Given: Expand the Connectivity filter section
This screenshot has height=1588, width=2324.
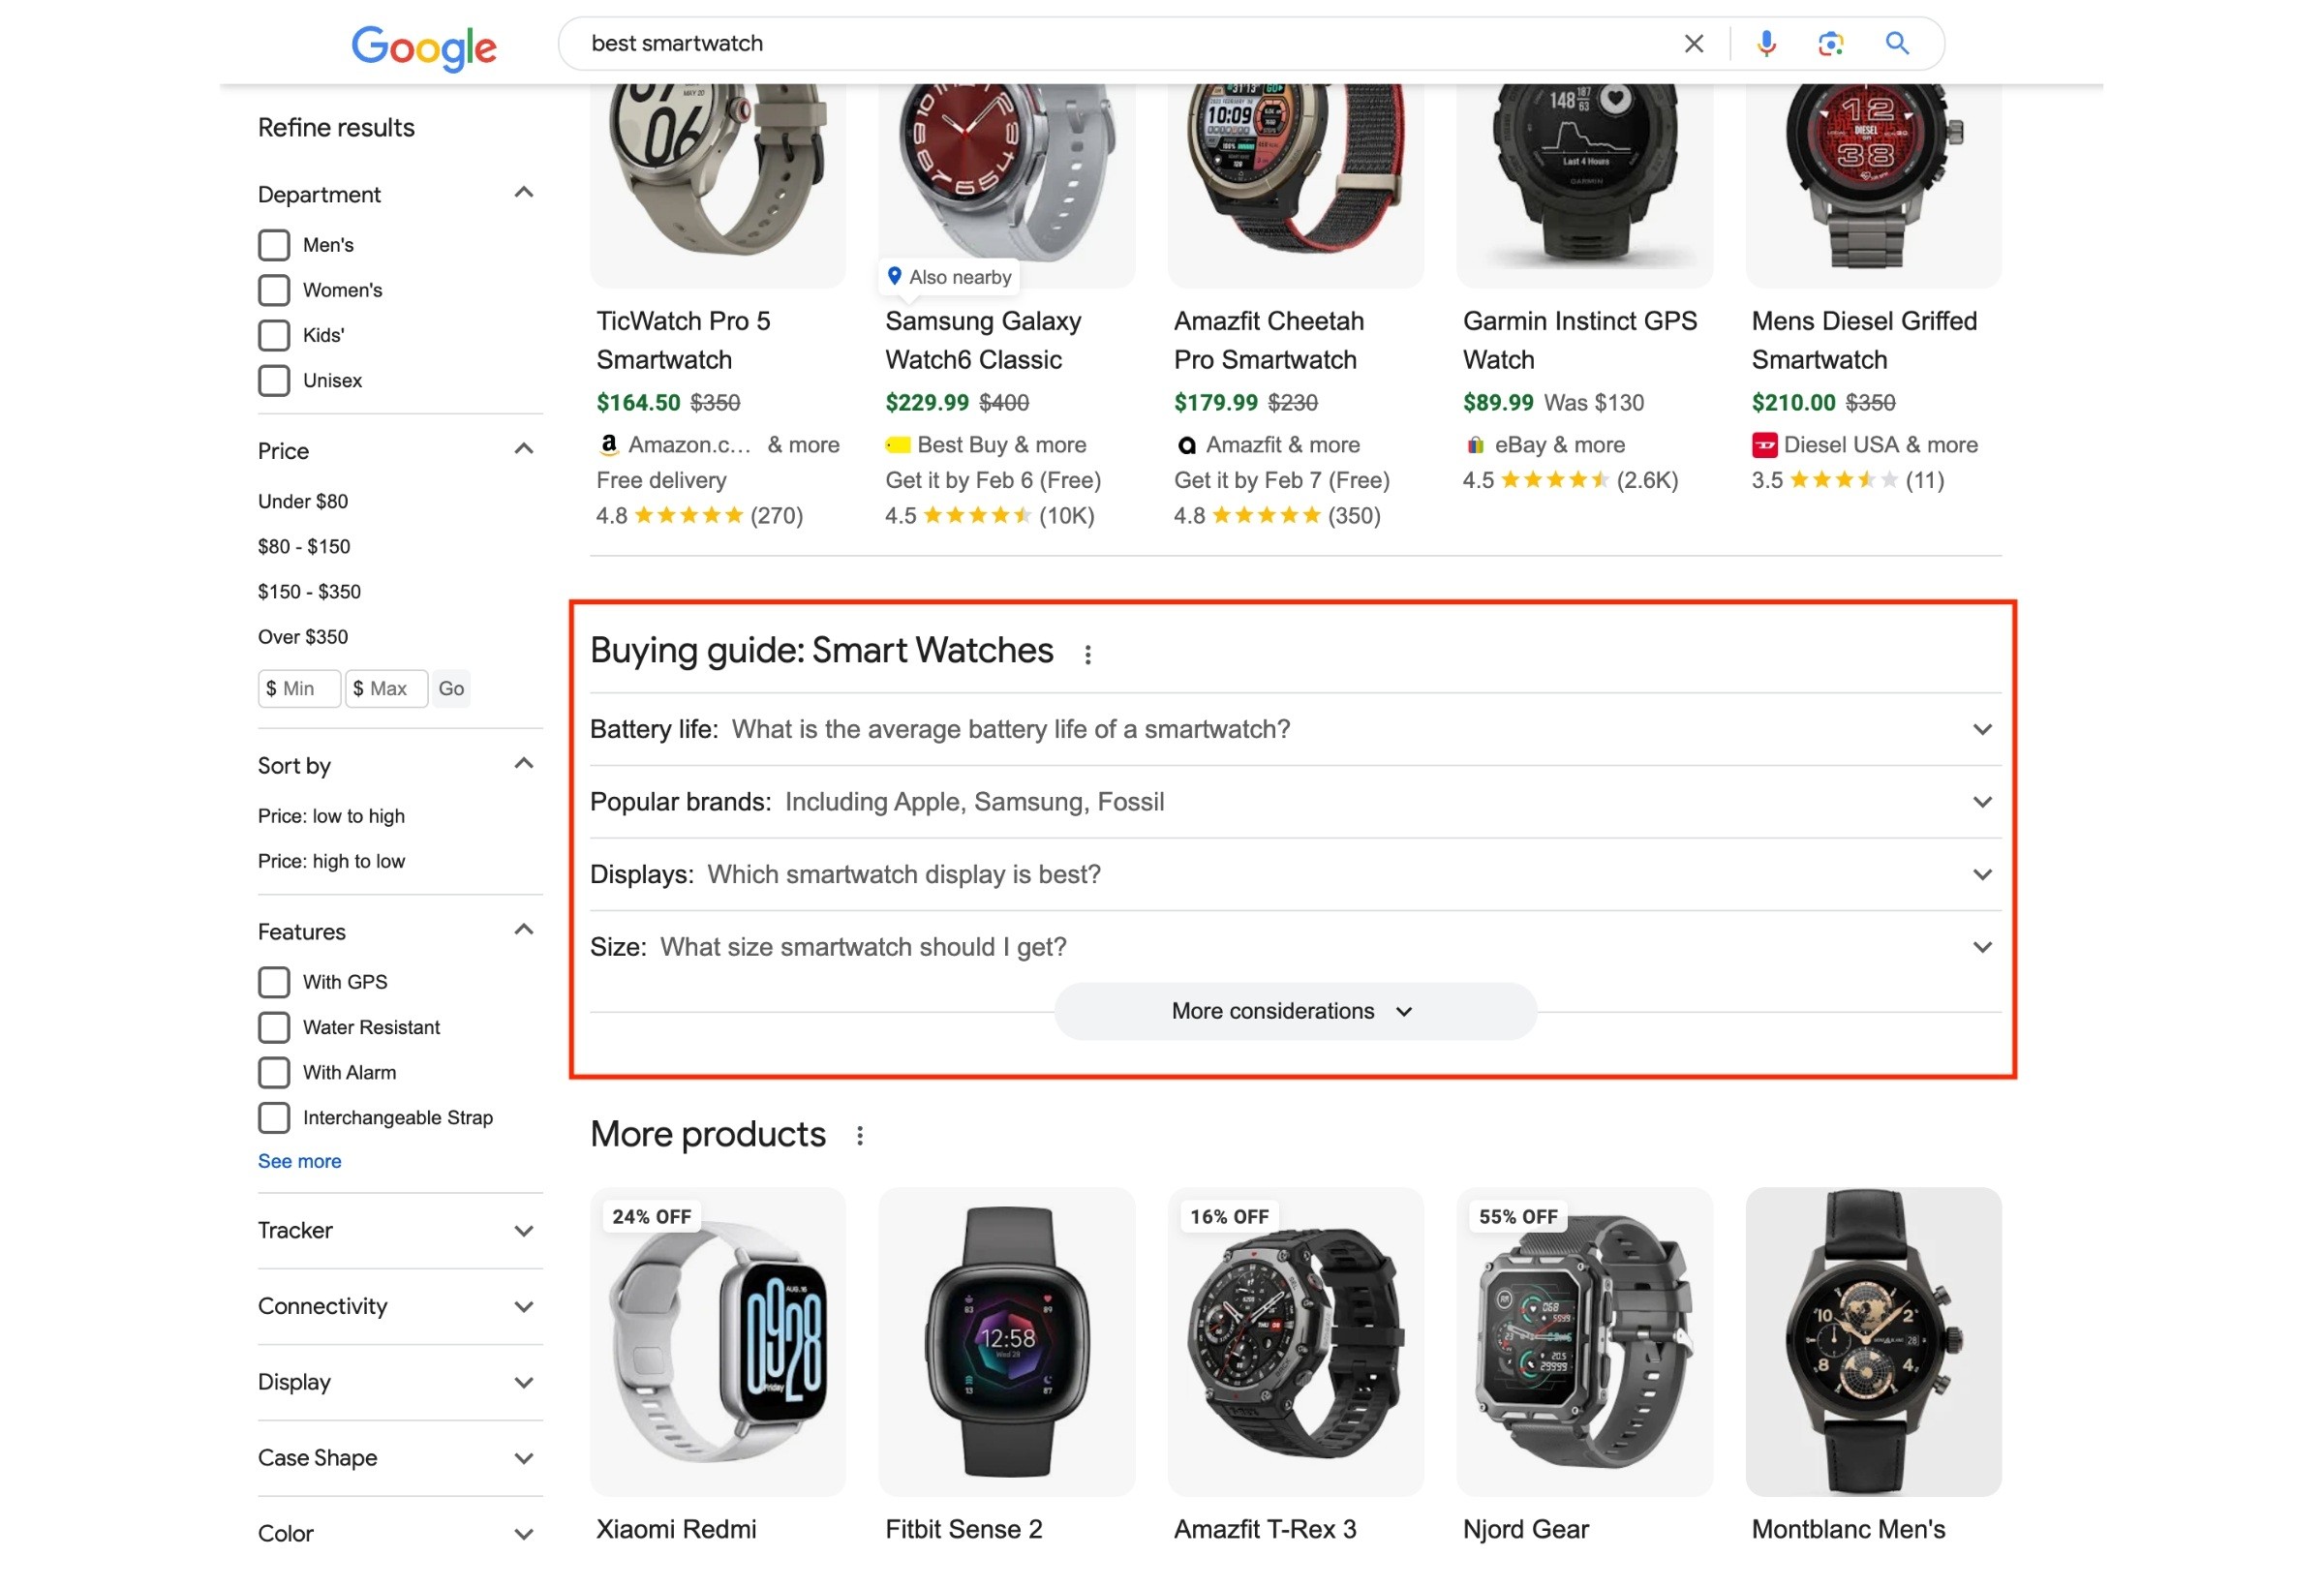Looking at the screenshot, I should [400, 1306].
